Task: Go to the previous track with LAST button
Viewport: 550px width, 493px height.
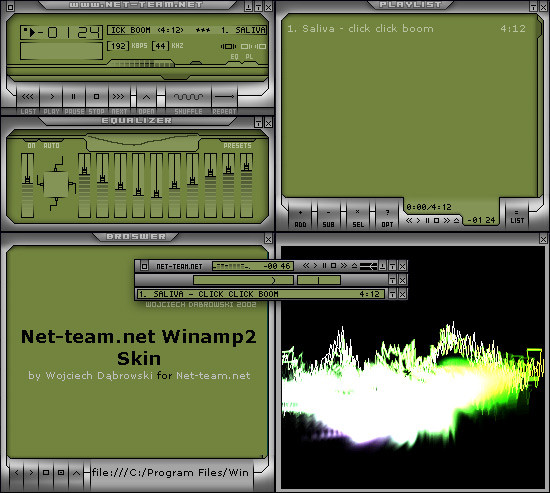Action: 28,96
